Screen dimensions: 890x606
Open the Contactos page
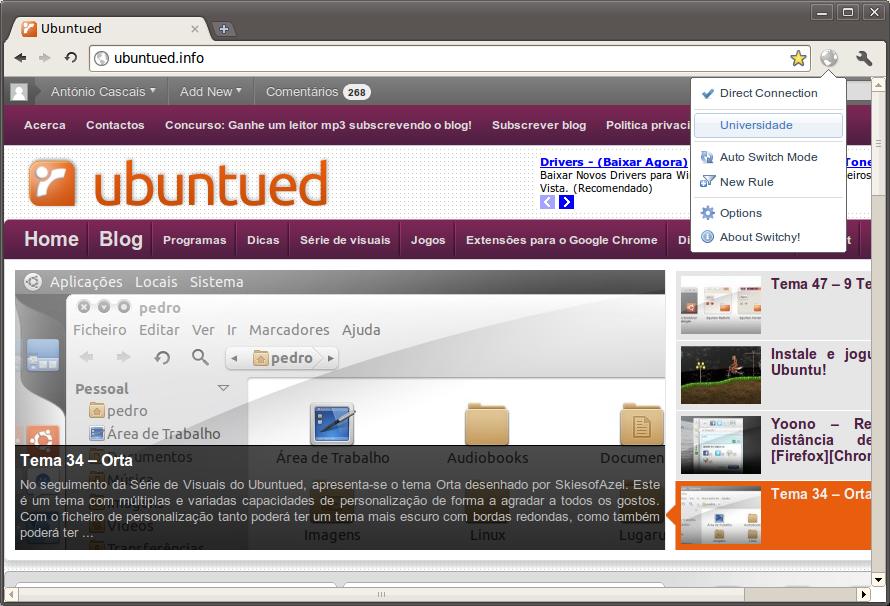[x=115, y=125]
